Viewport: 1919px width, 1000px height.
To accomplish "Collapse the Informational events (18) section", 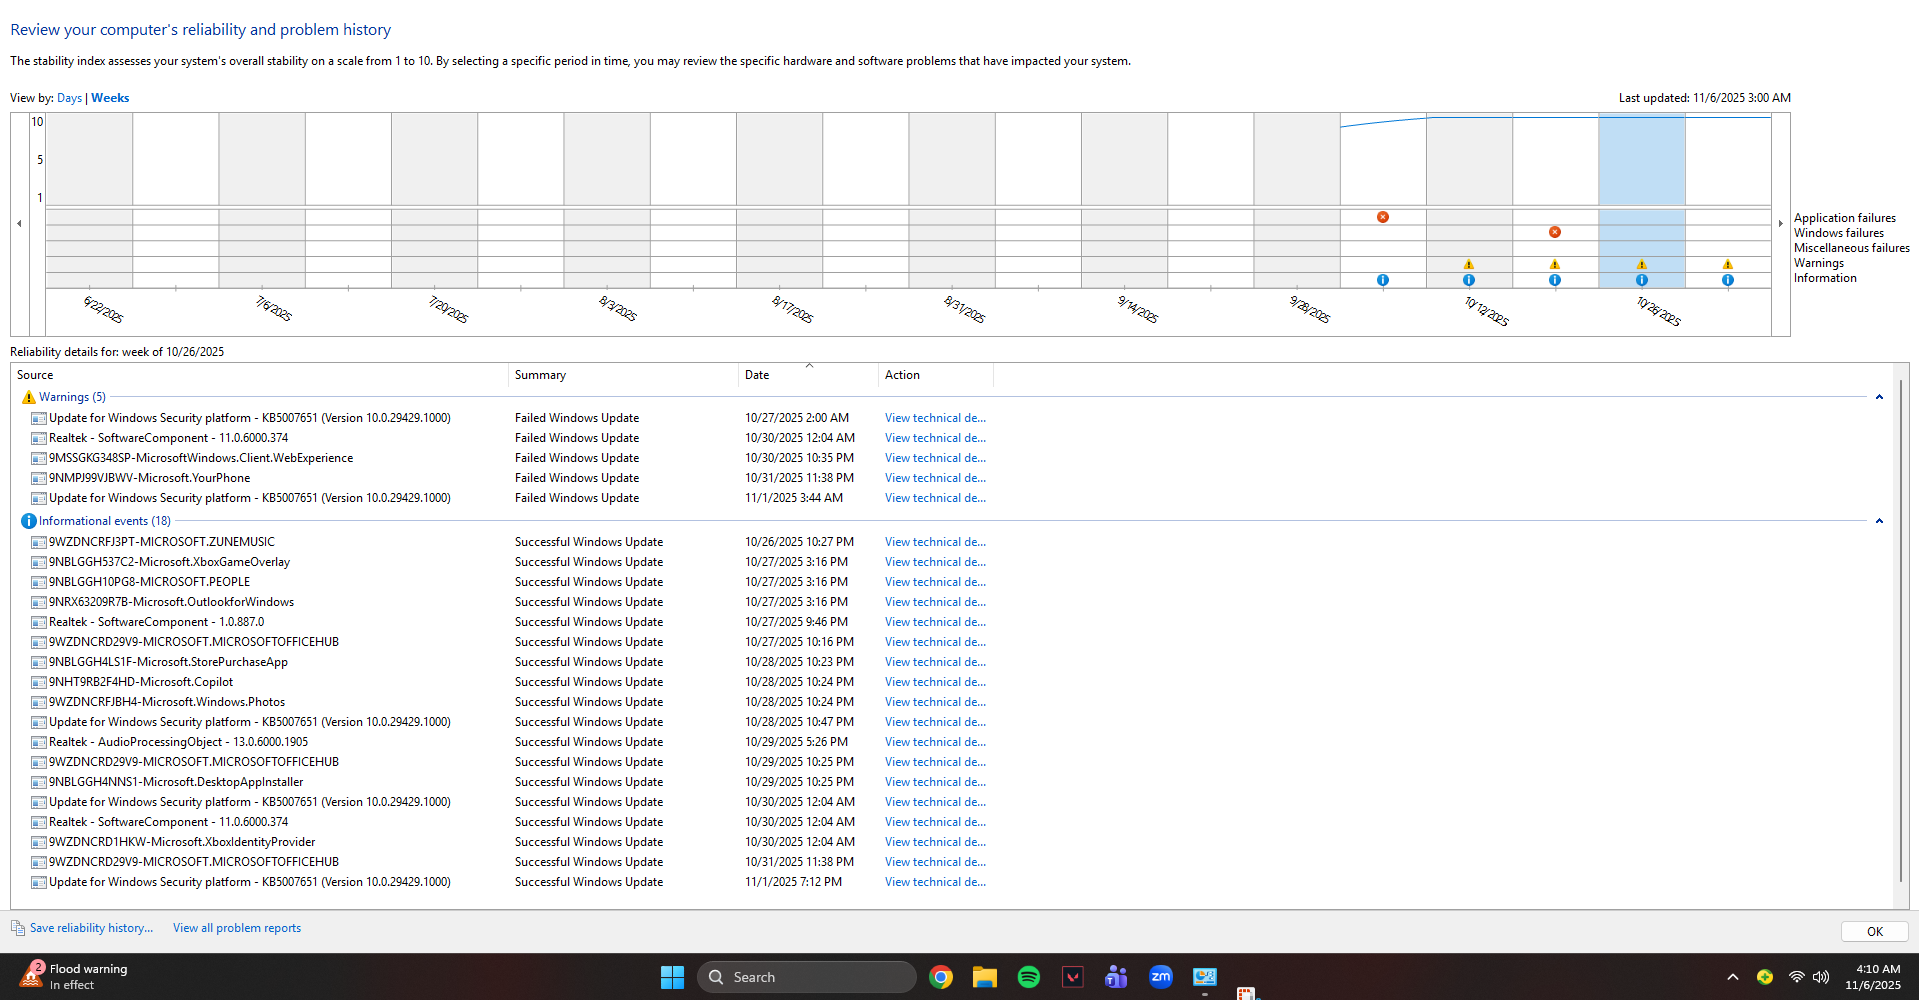I will pos(1879,521).
